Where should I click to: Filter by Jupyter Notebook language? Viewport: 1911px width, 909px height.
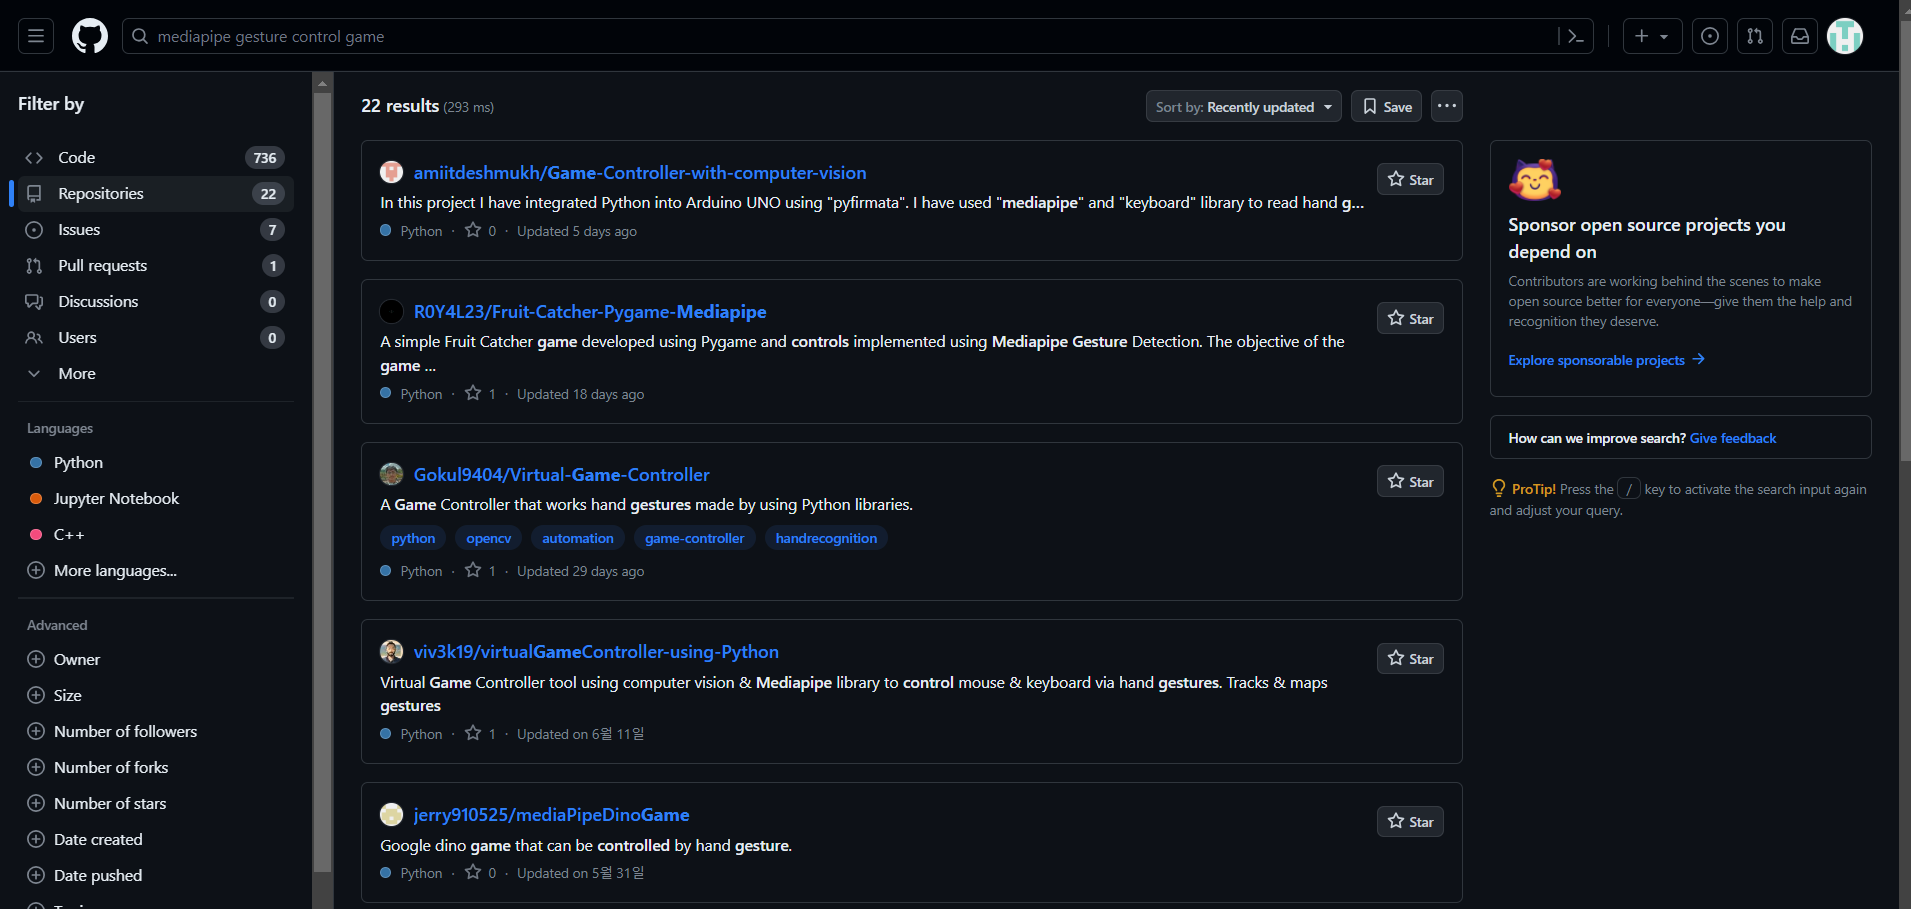coord(154,499)
